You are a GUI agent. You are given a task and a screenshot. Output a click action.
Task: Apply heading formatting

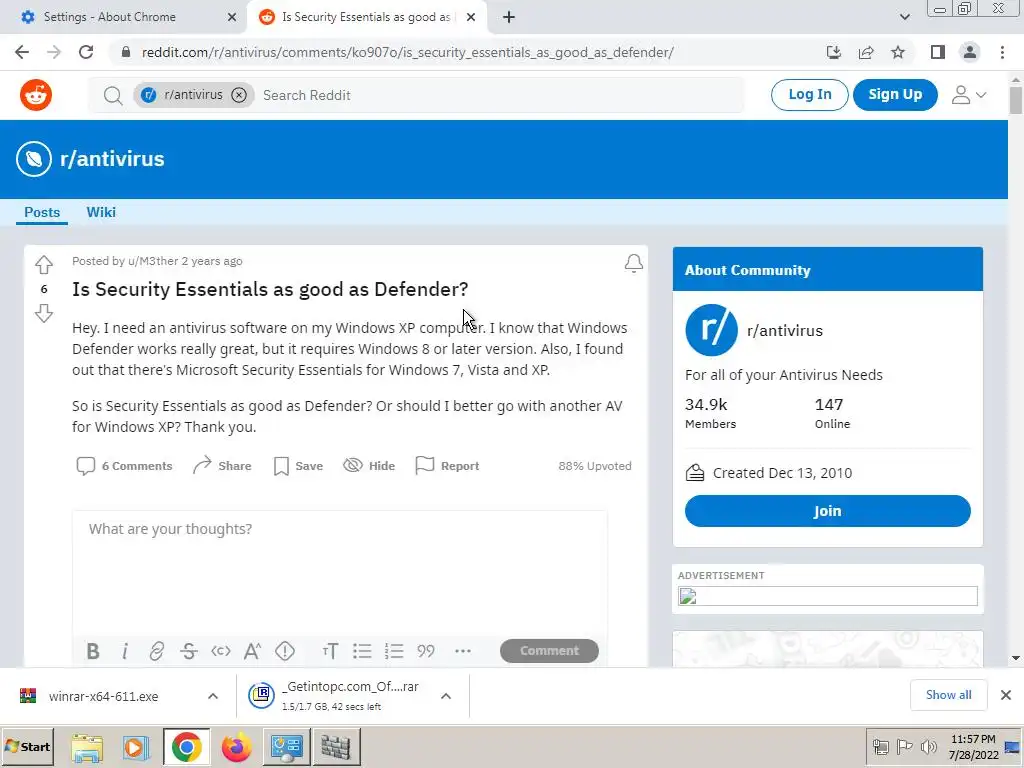[x=330, y=651]
